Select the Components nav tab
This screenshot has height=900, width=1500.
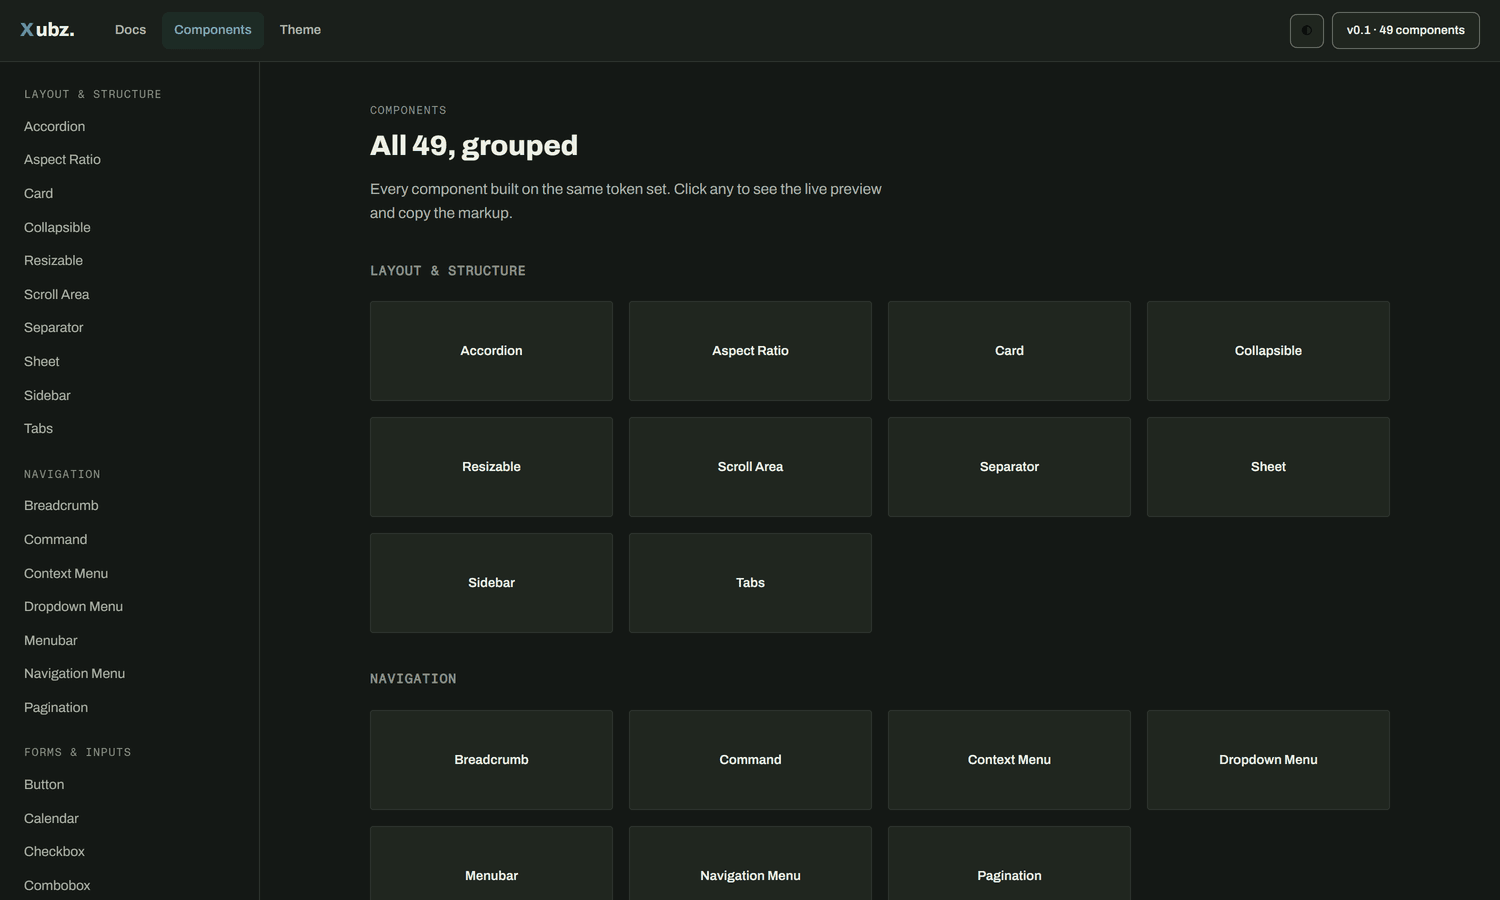click(x=213, y=30)
